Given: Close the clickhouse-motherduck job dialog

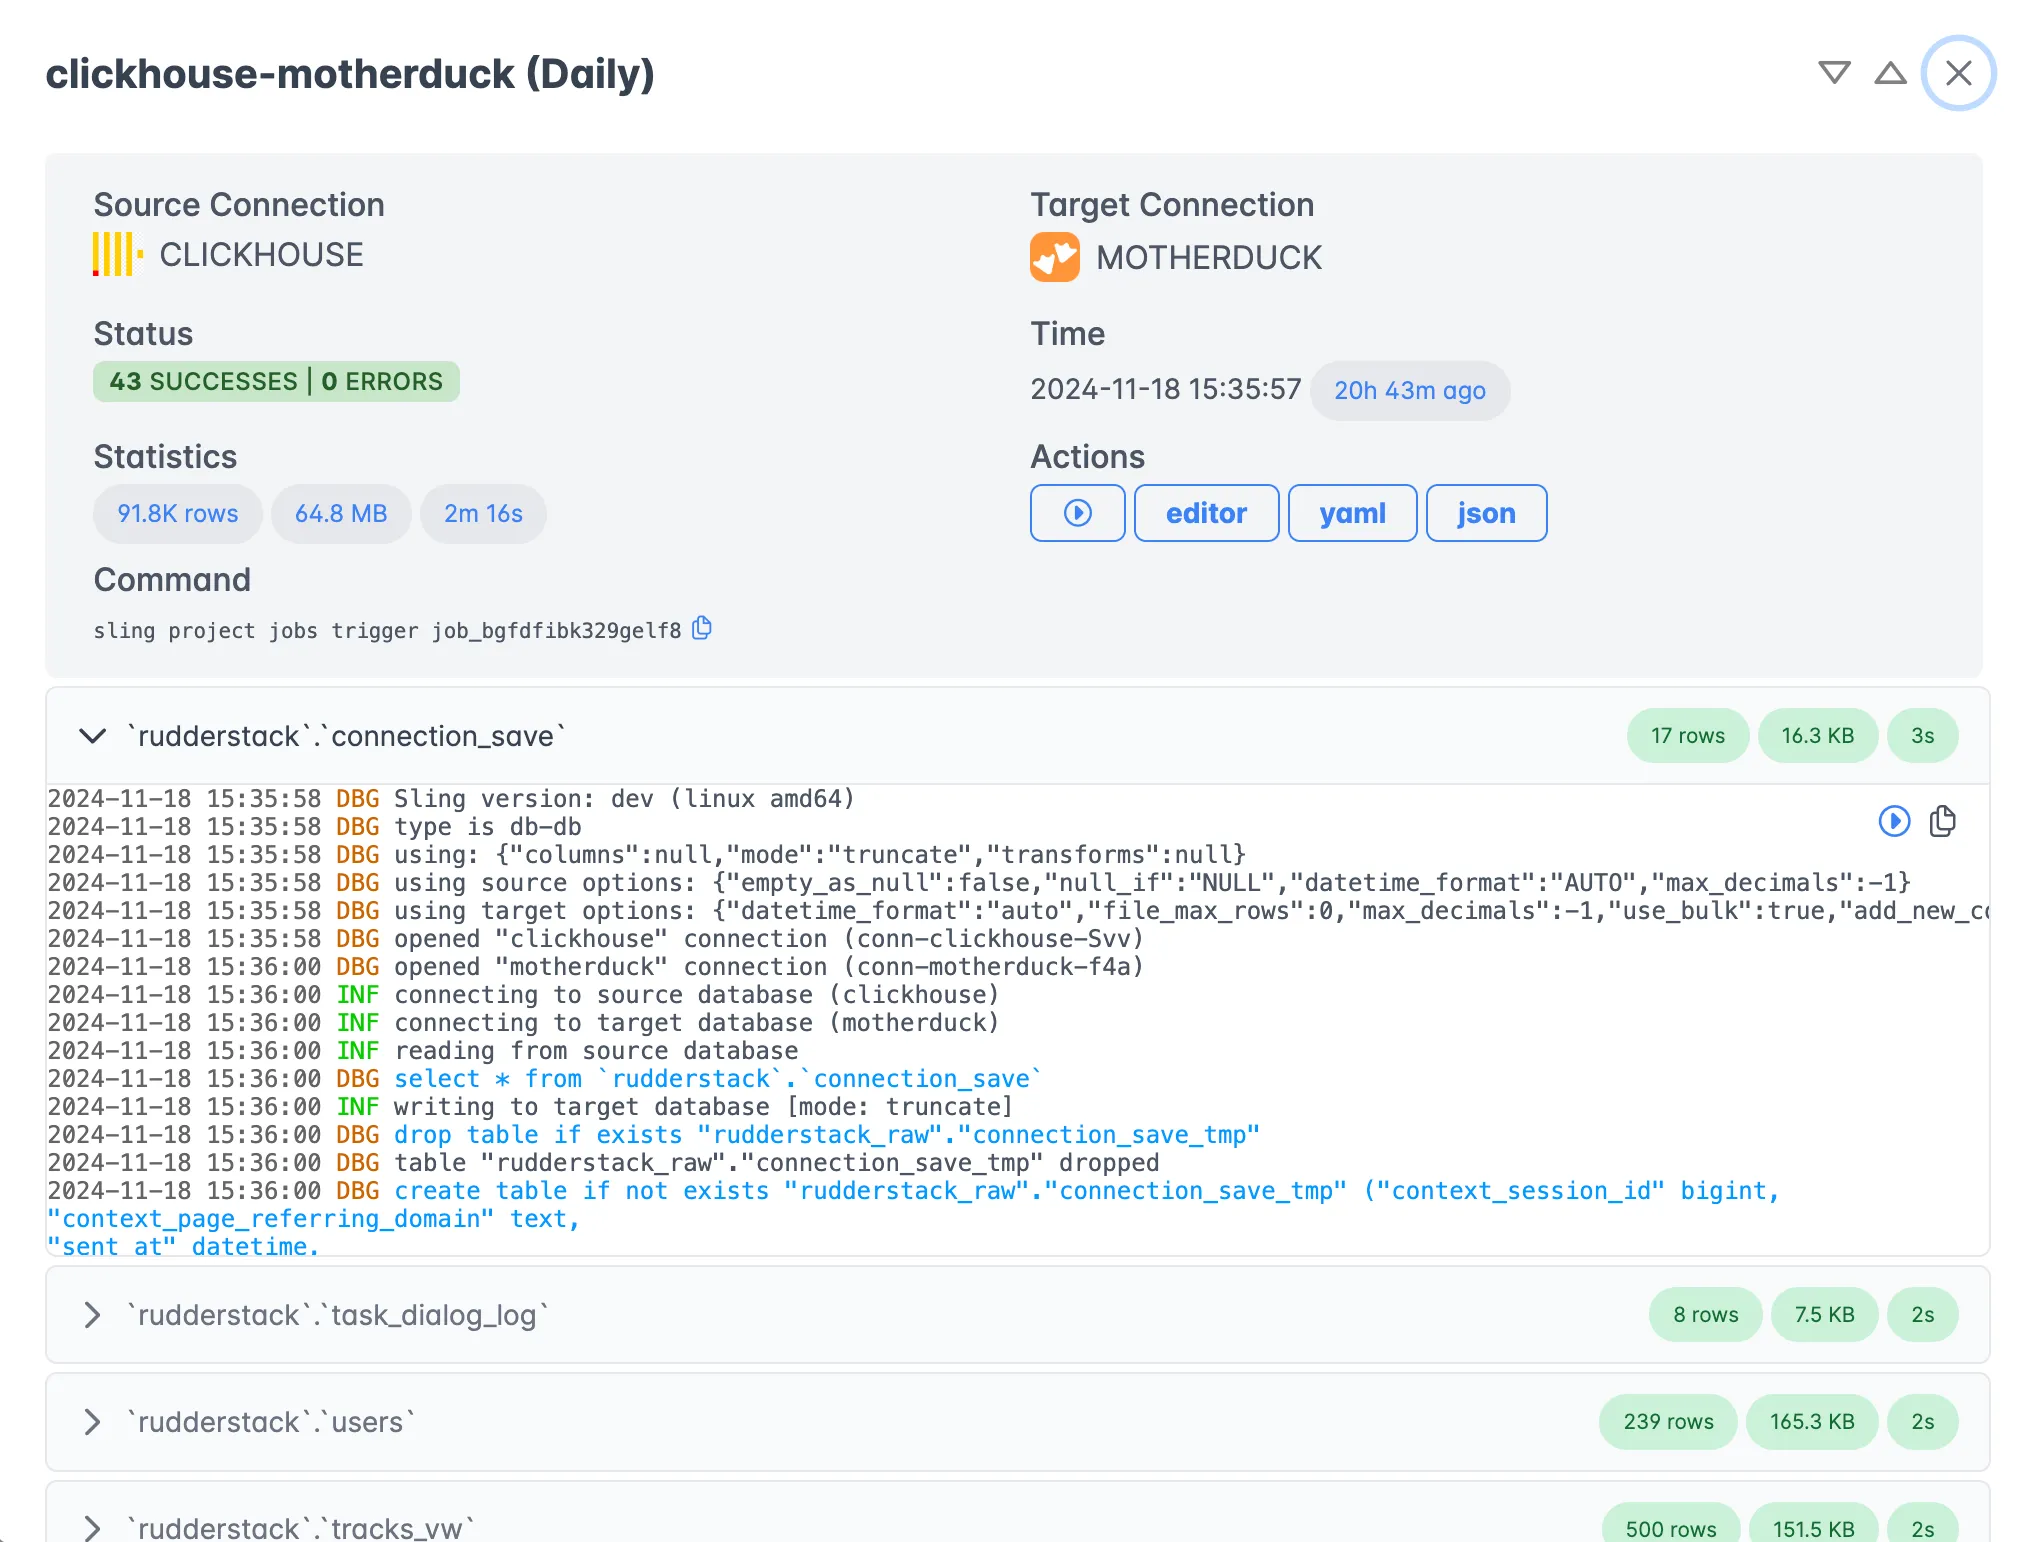Looking at the screenshot, I should pos(1958,73).
